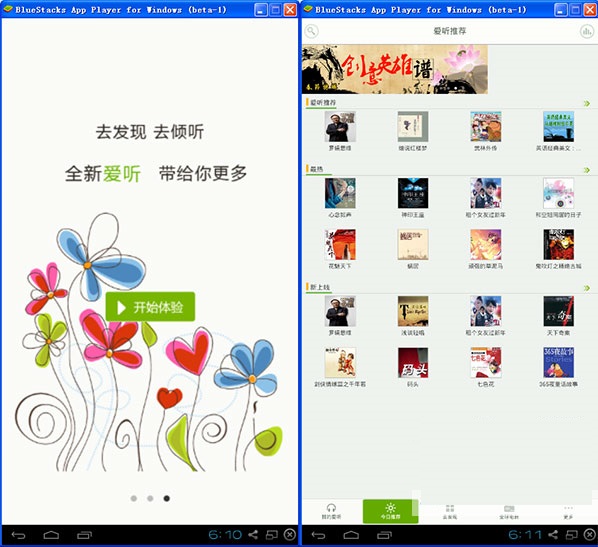
Task: Open the 天下奇案 album cover
Action: (558, 311)
